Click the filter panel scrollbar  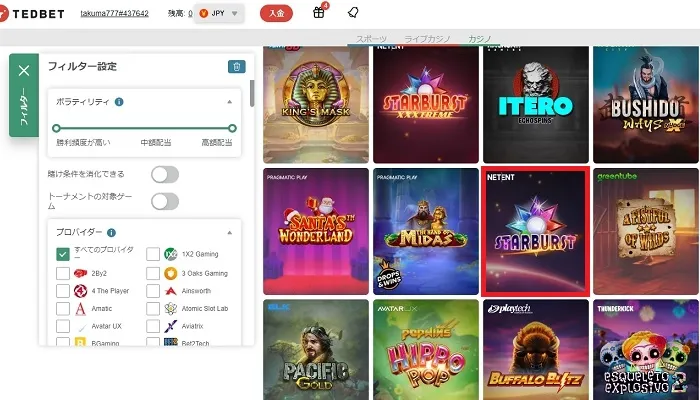point(252,93)
